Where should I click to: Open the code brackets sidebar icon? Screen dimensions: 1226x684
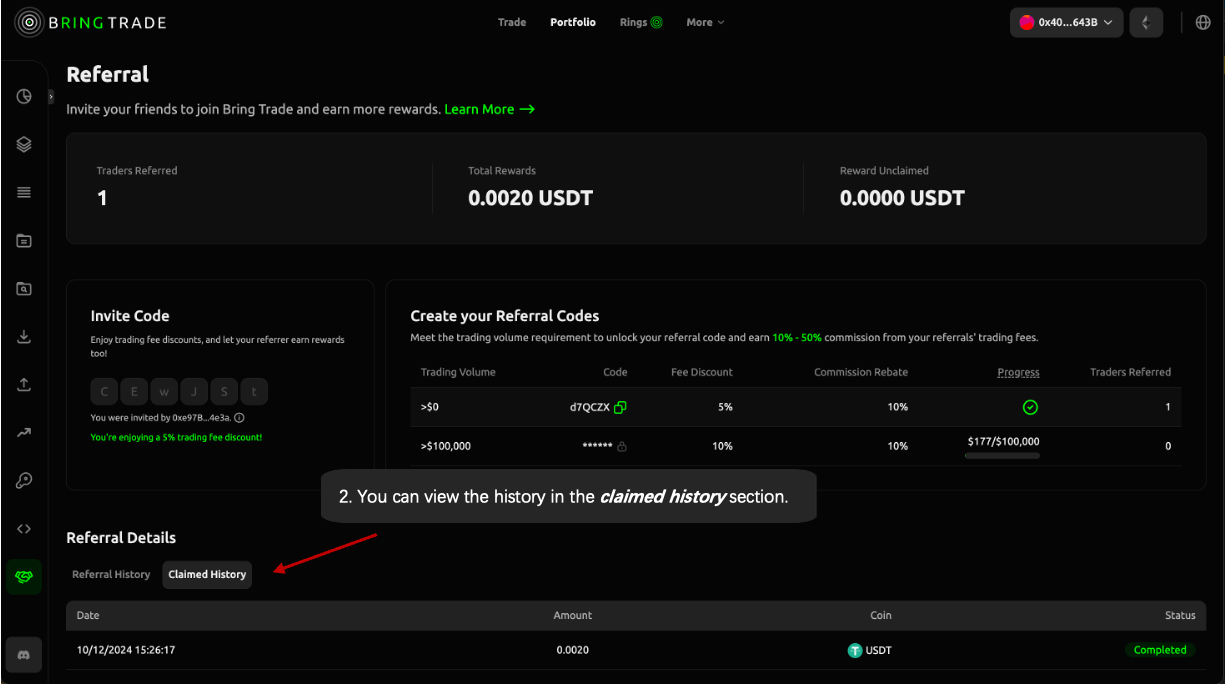pyautogui.click(x=24, y=529)
